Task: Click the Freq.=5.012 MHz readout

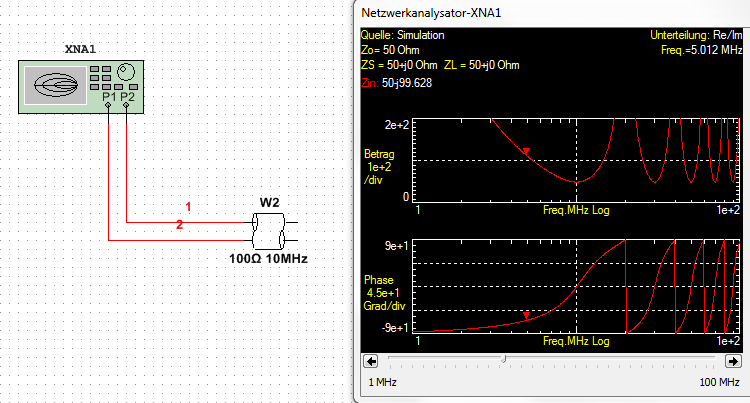Action: pos(701,50)
